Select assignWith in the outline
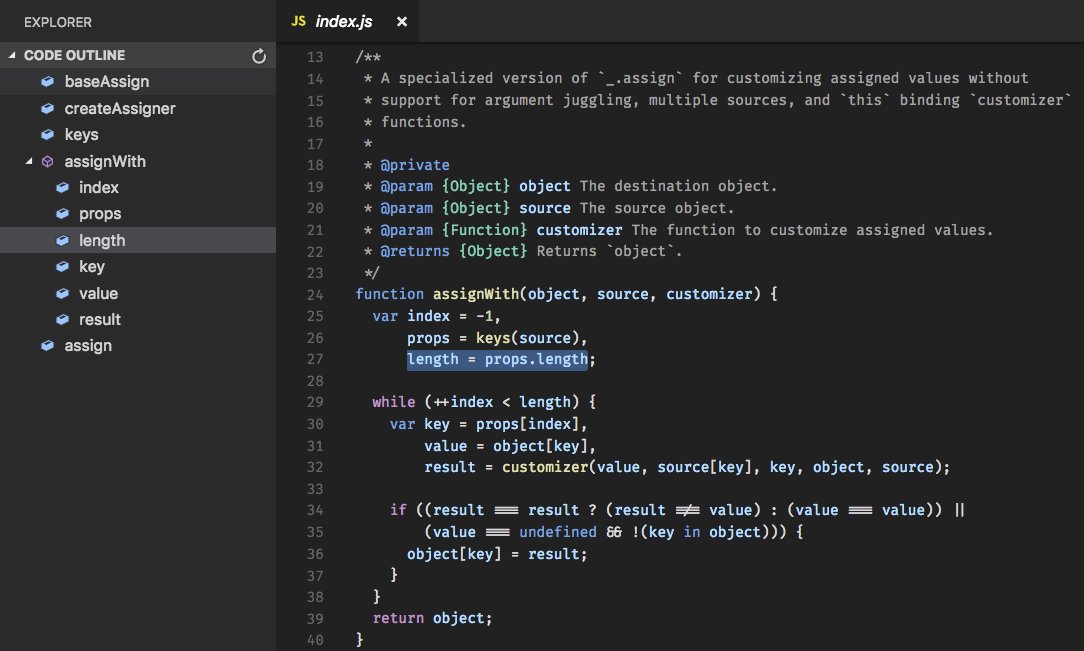This screenshot has height=651, width=1084. click(138, 161)
